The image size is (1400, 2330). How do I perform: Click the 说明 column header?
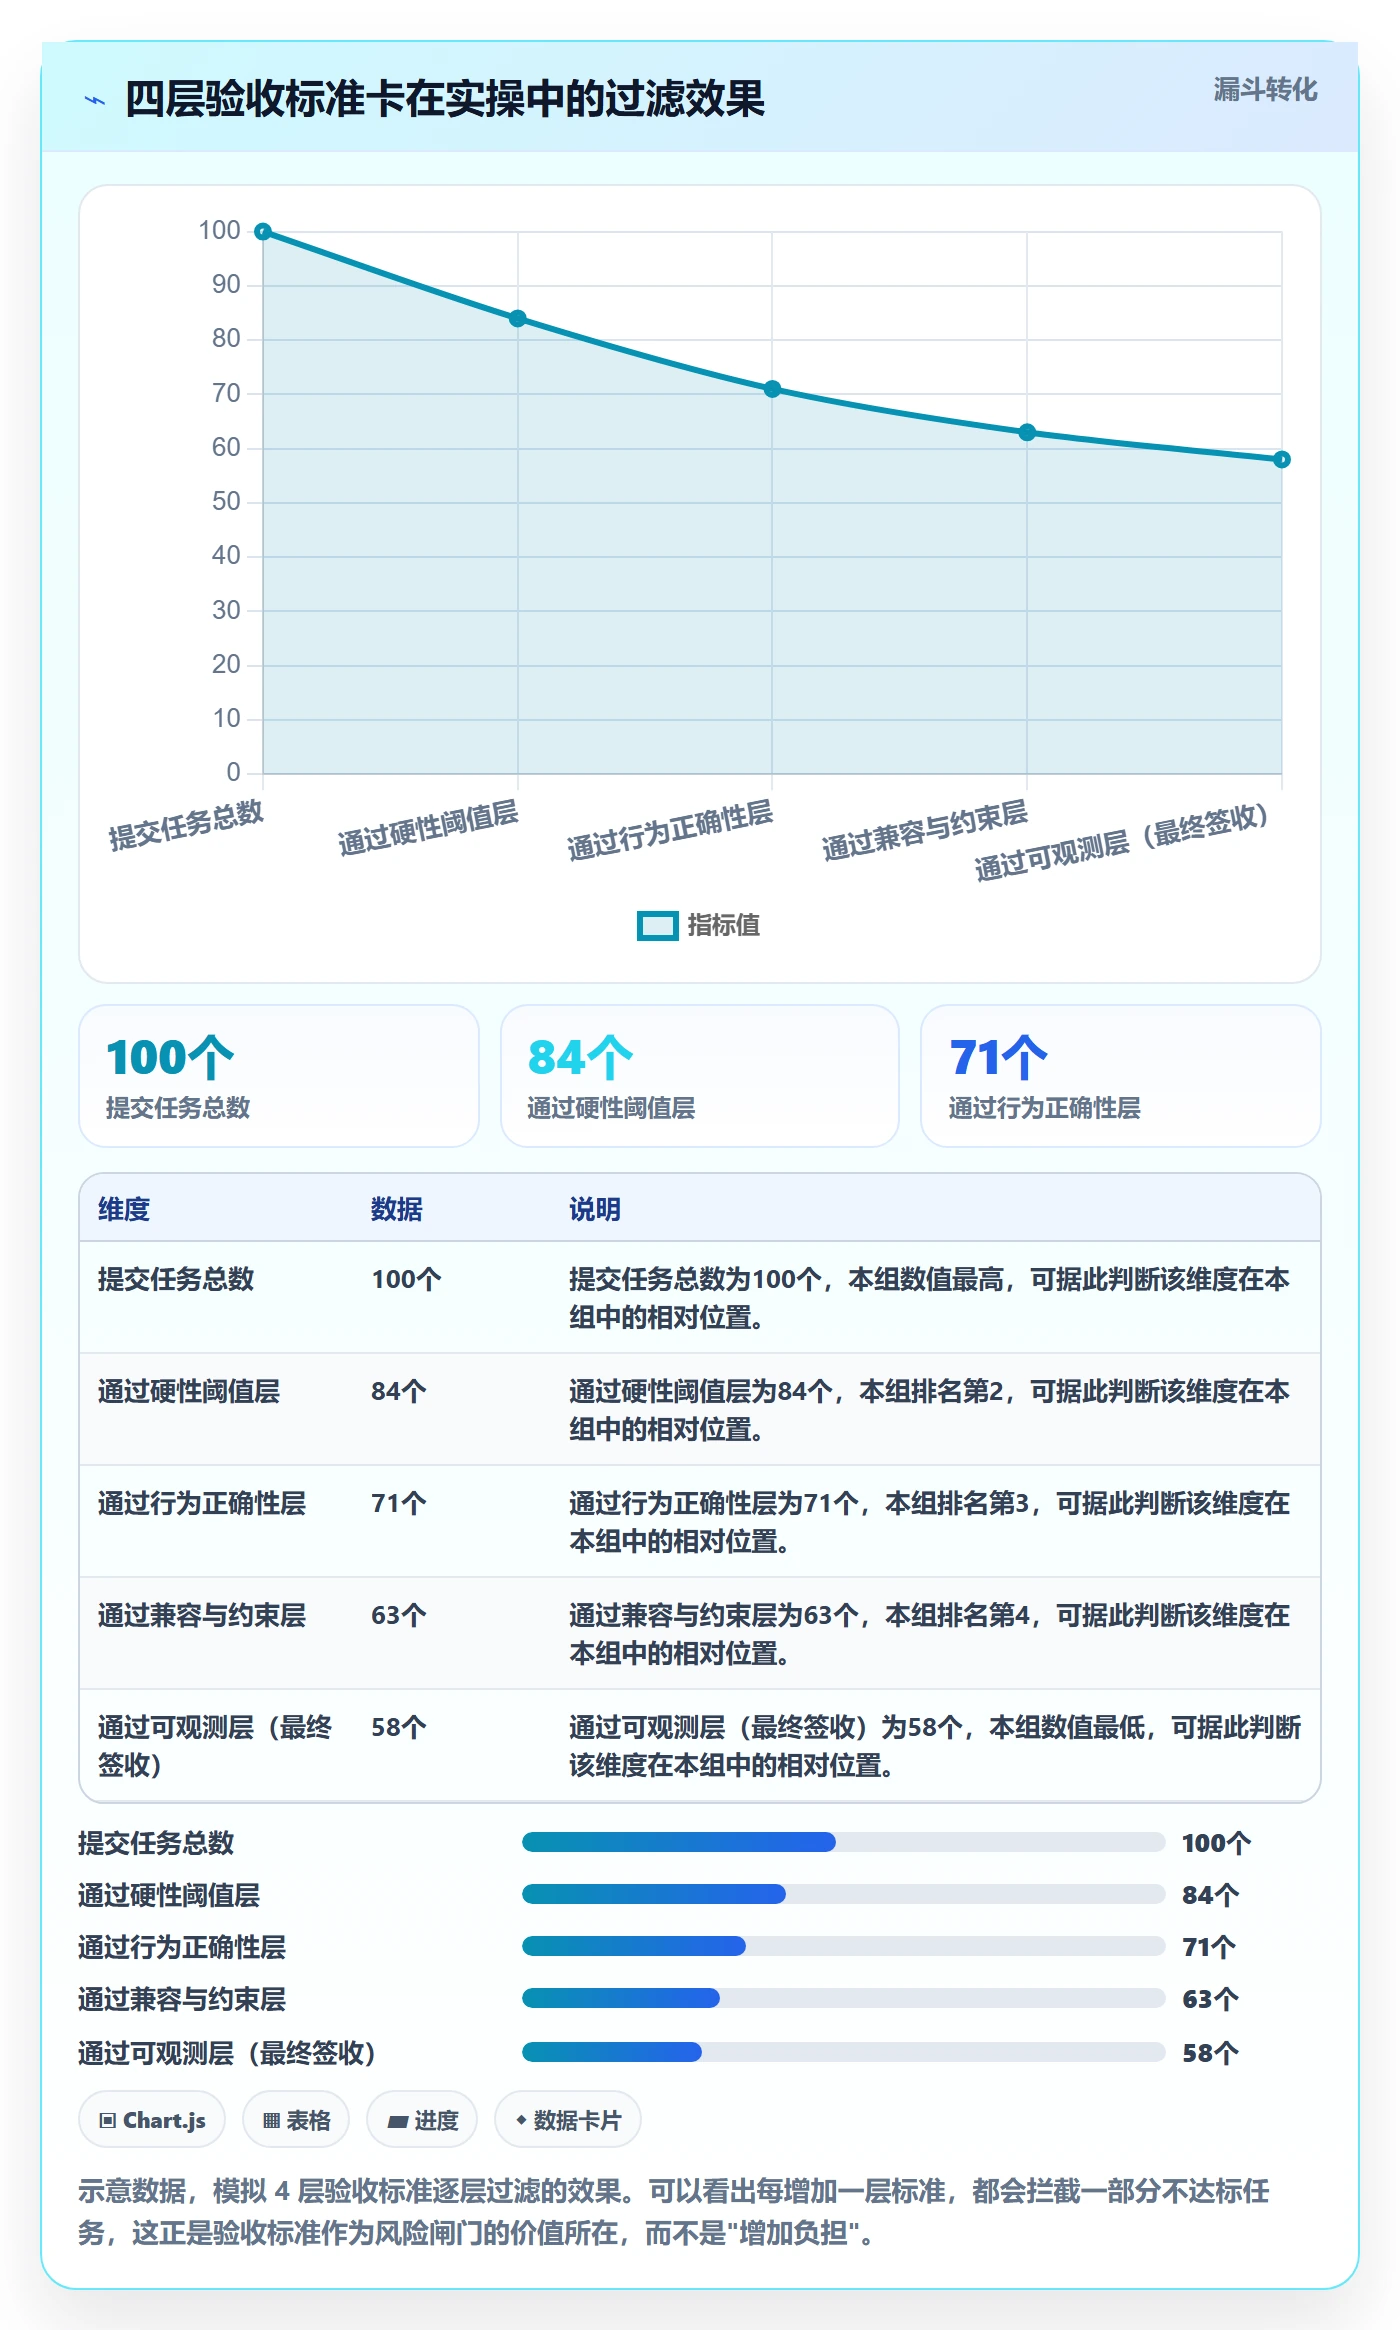point(595,1209)
